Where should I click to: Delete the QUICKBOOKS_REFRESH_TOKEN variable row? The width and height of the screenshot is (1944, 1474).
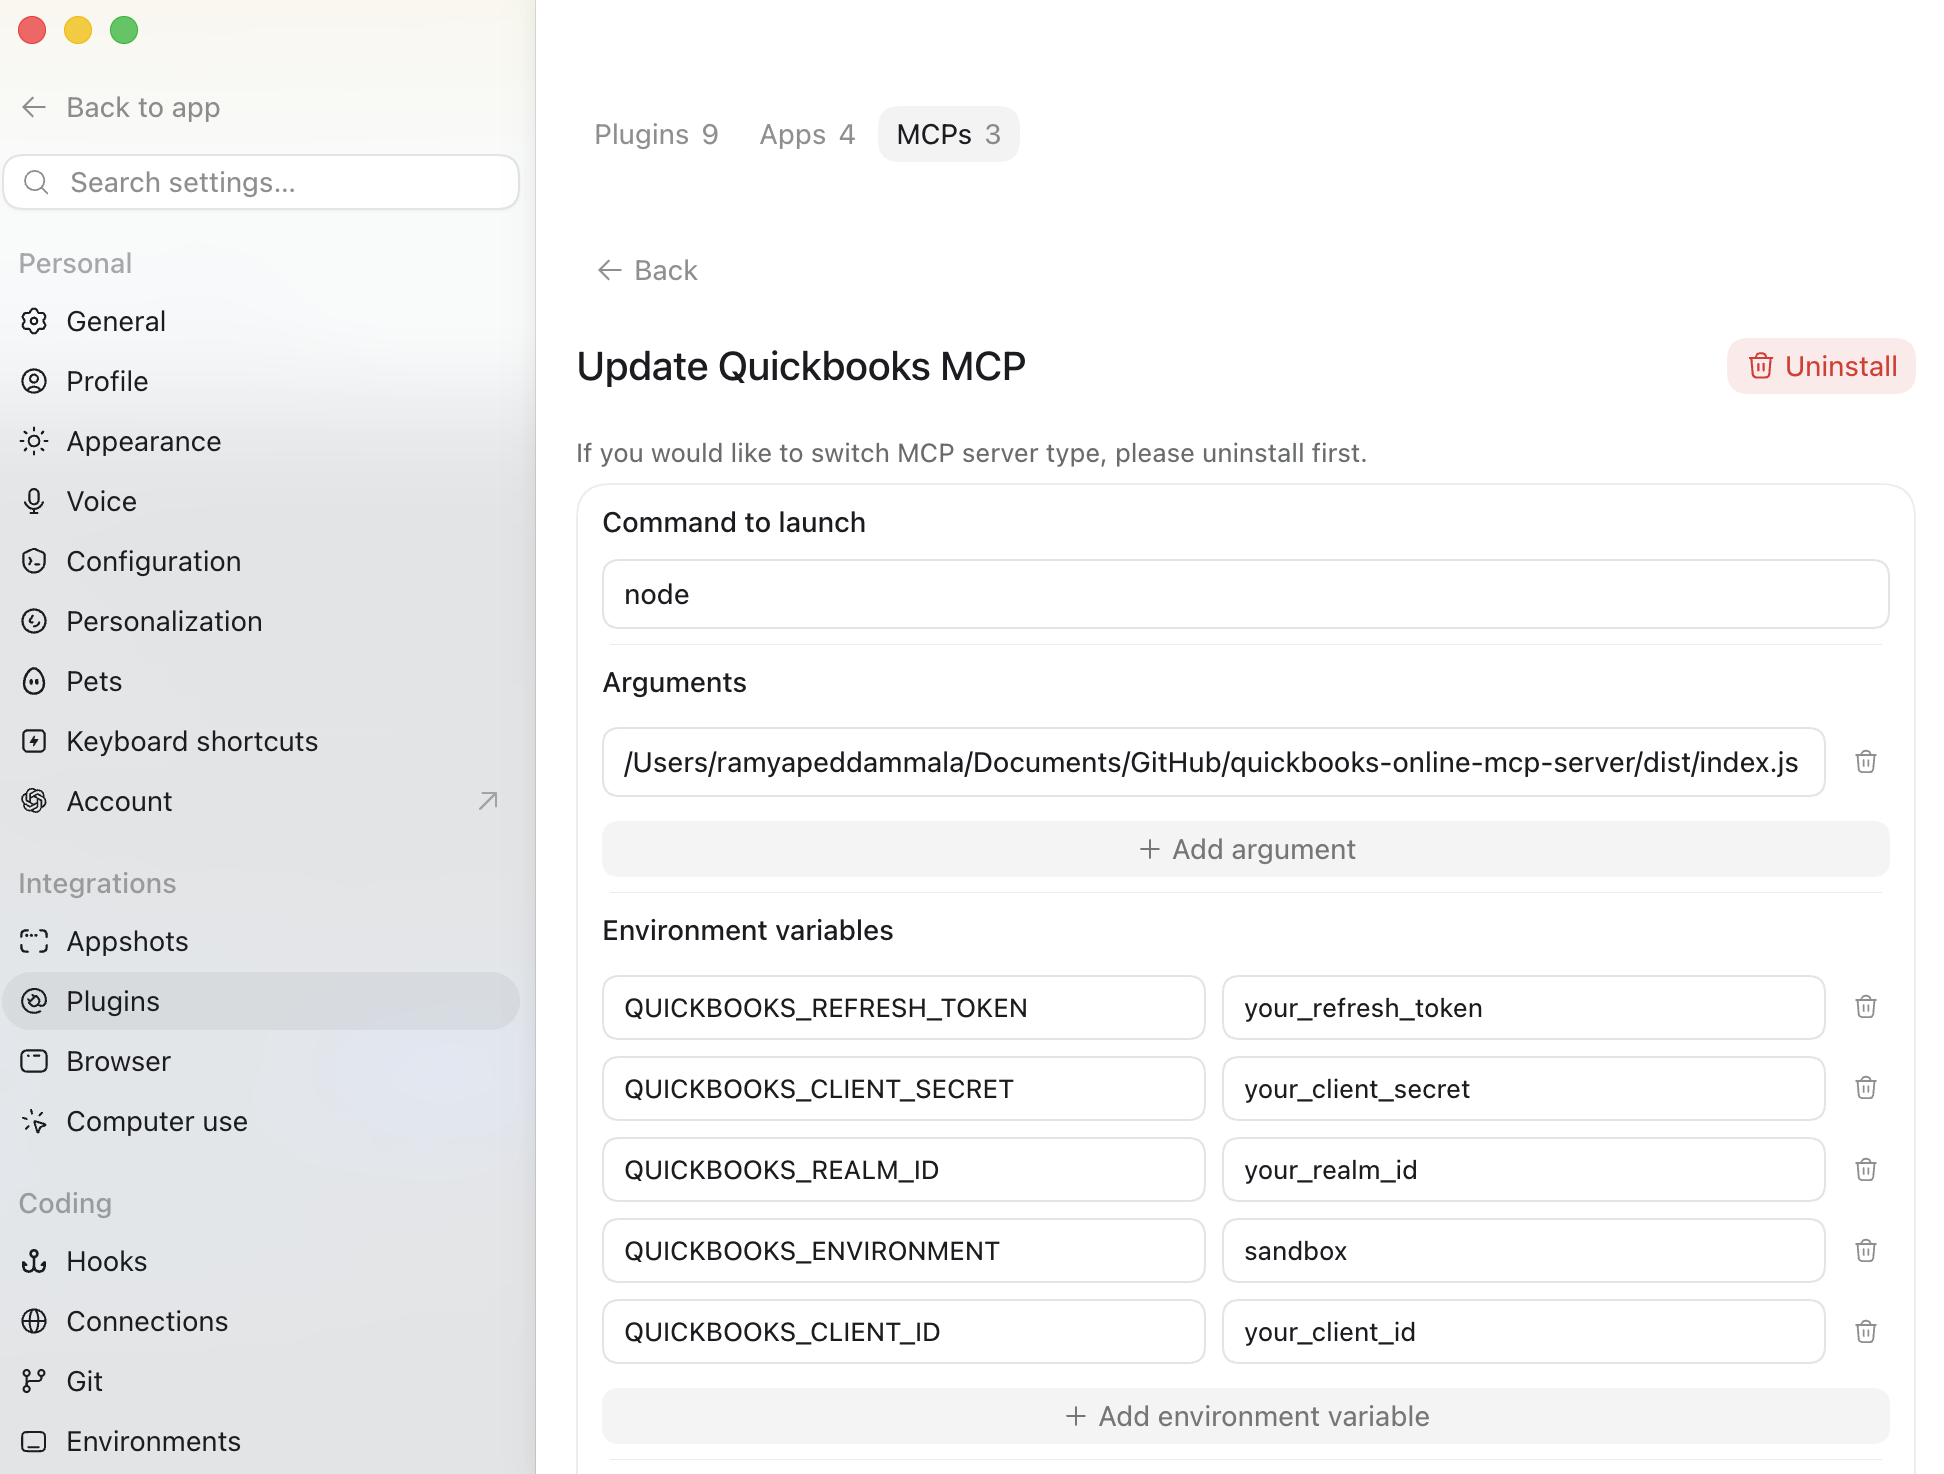point(1866,1007)
